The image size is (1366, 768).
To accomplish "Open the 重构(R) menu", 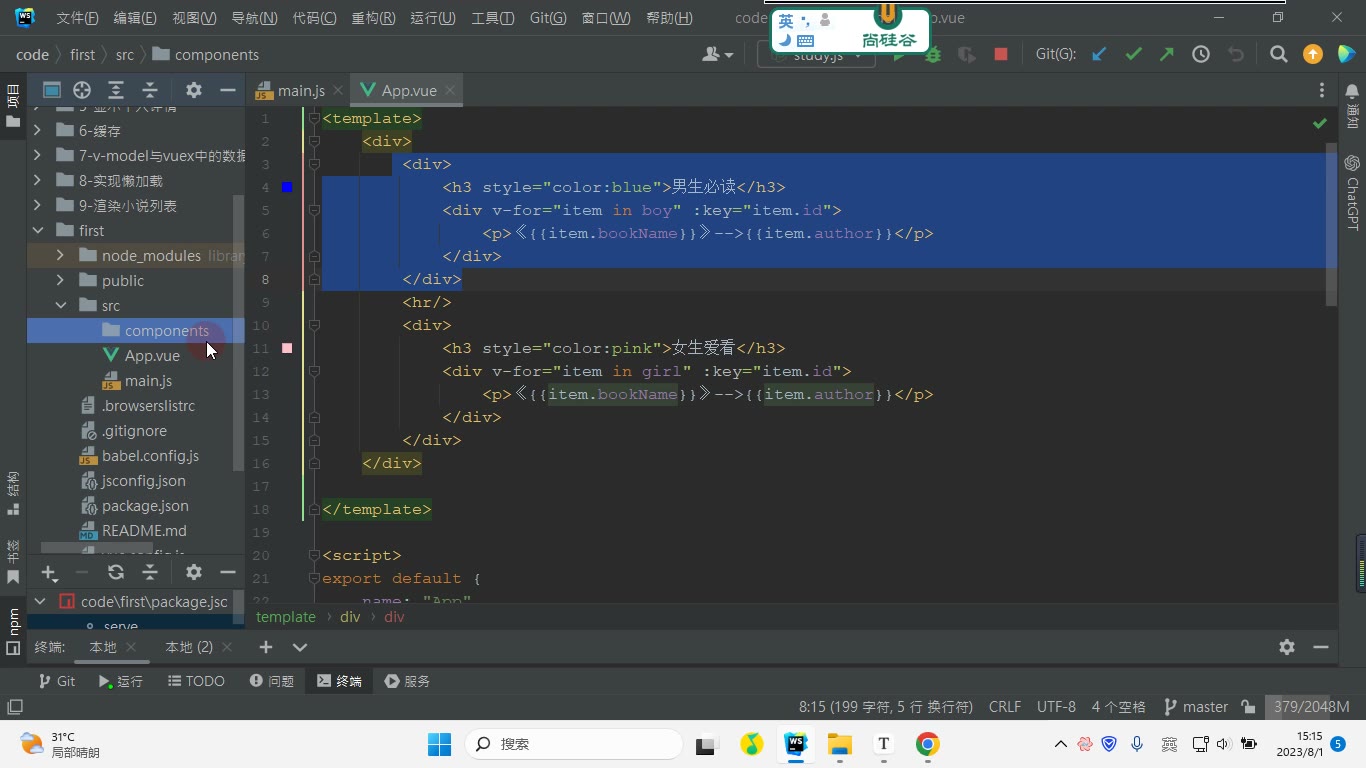I will (x=373, y=18).
